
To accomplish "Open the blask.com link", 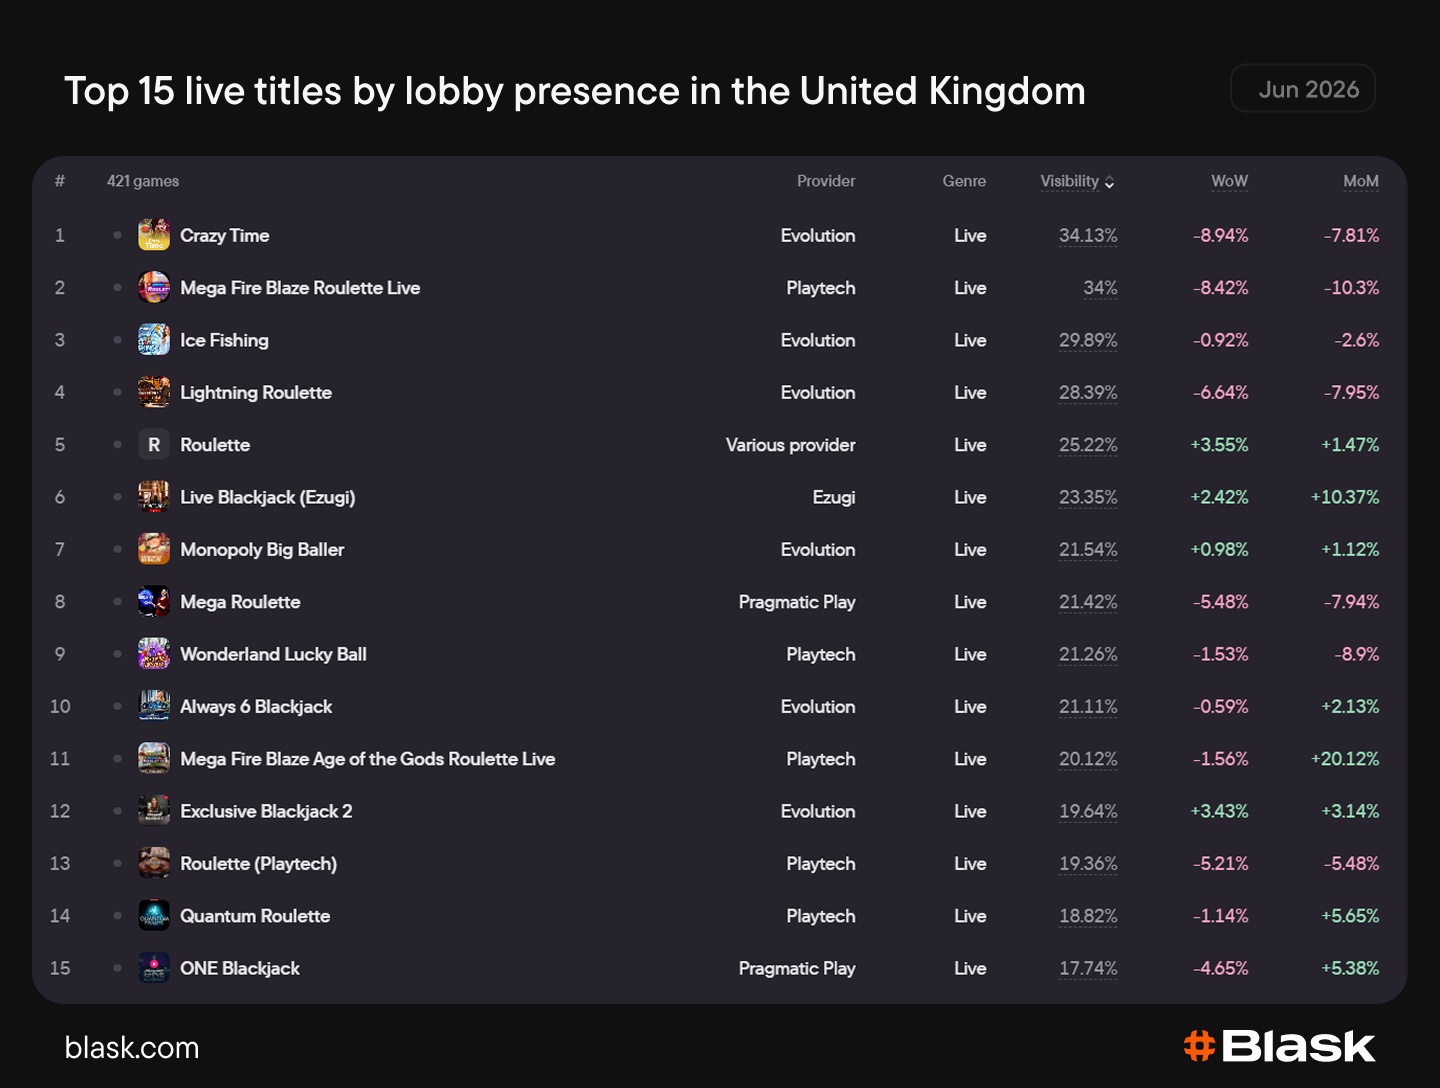I will [x=132, y=1048].
